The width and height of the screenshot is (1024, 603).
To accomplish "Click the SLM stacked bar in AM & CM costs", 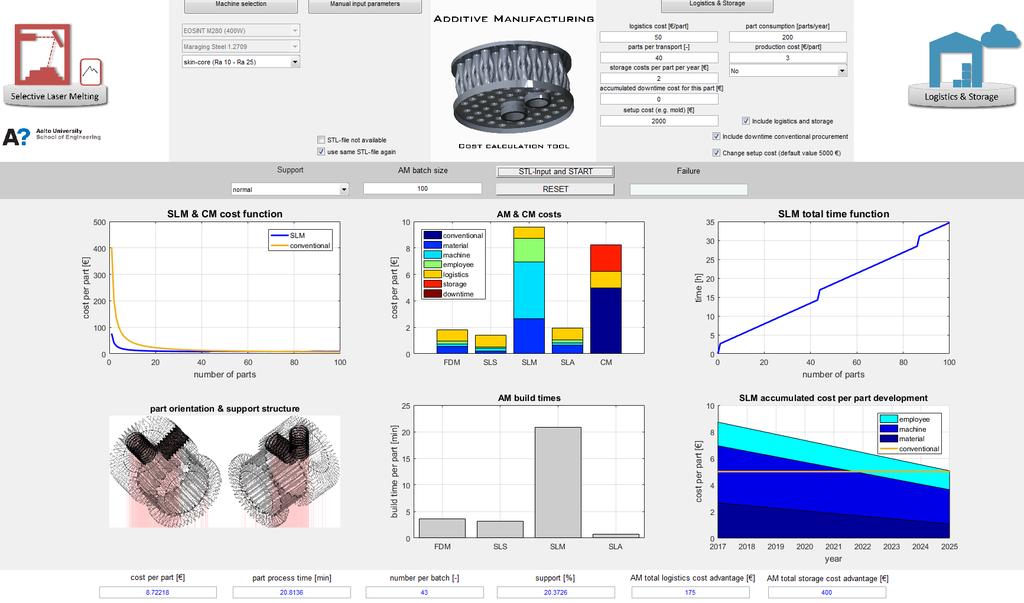I will [529, 291].
